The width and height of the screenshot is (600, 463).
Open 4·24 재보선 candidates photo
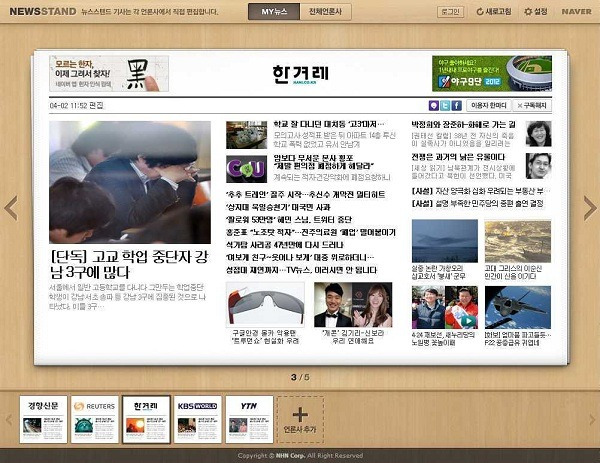[x=445, y=307]
